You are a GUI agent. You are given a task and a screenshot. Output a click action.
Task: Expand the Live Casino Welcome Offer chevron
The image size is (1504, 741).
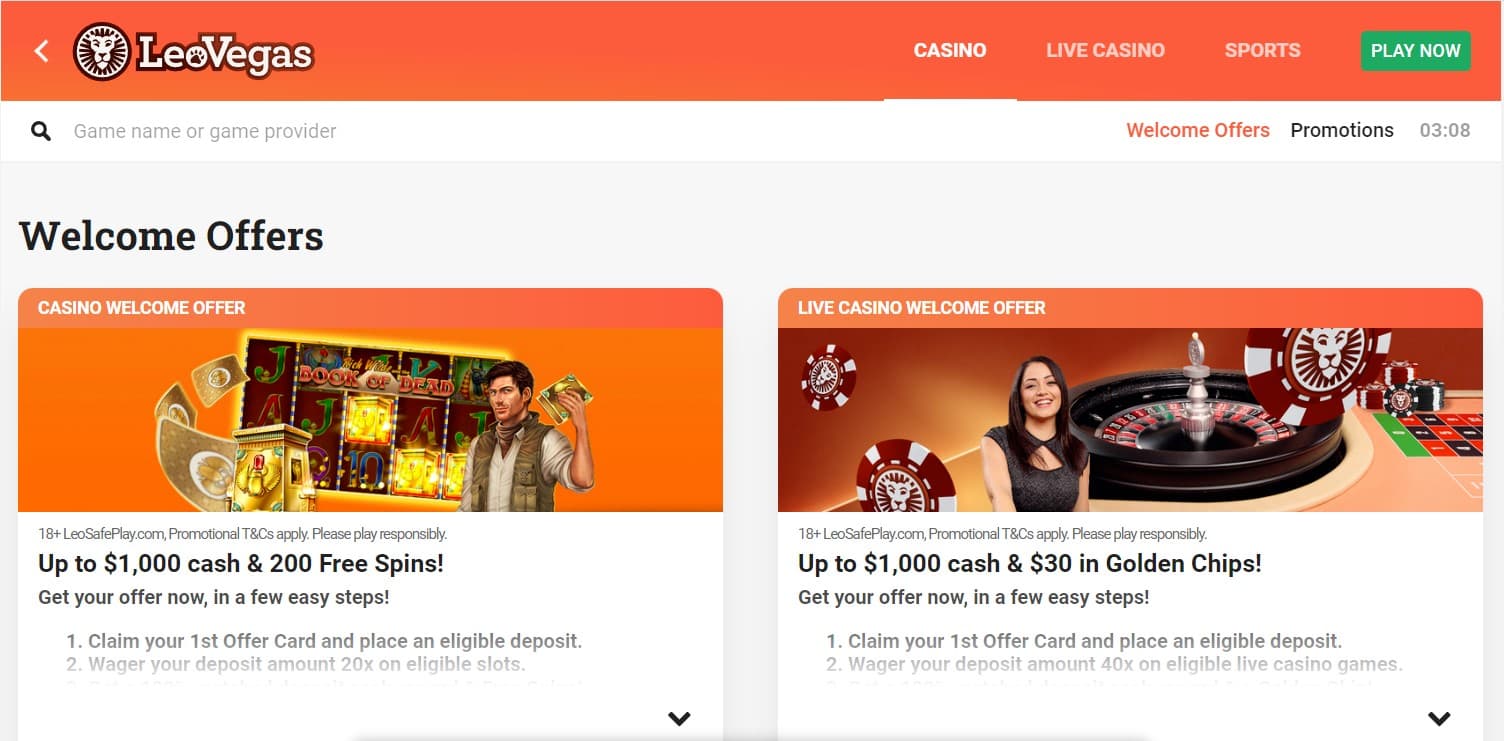click(1439, 718)
